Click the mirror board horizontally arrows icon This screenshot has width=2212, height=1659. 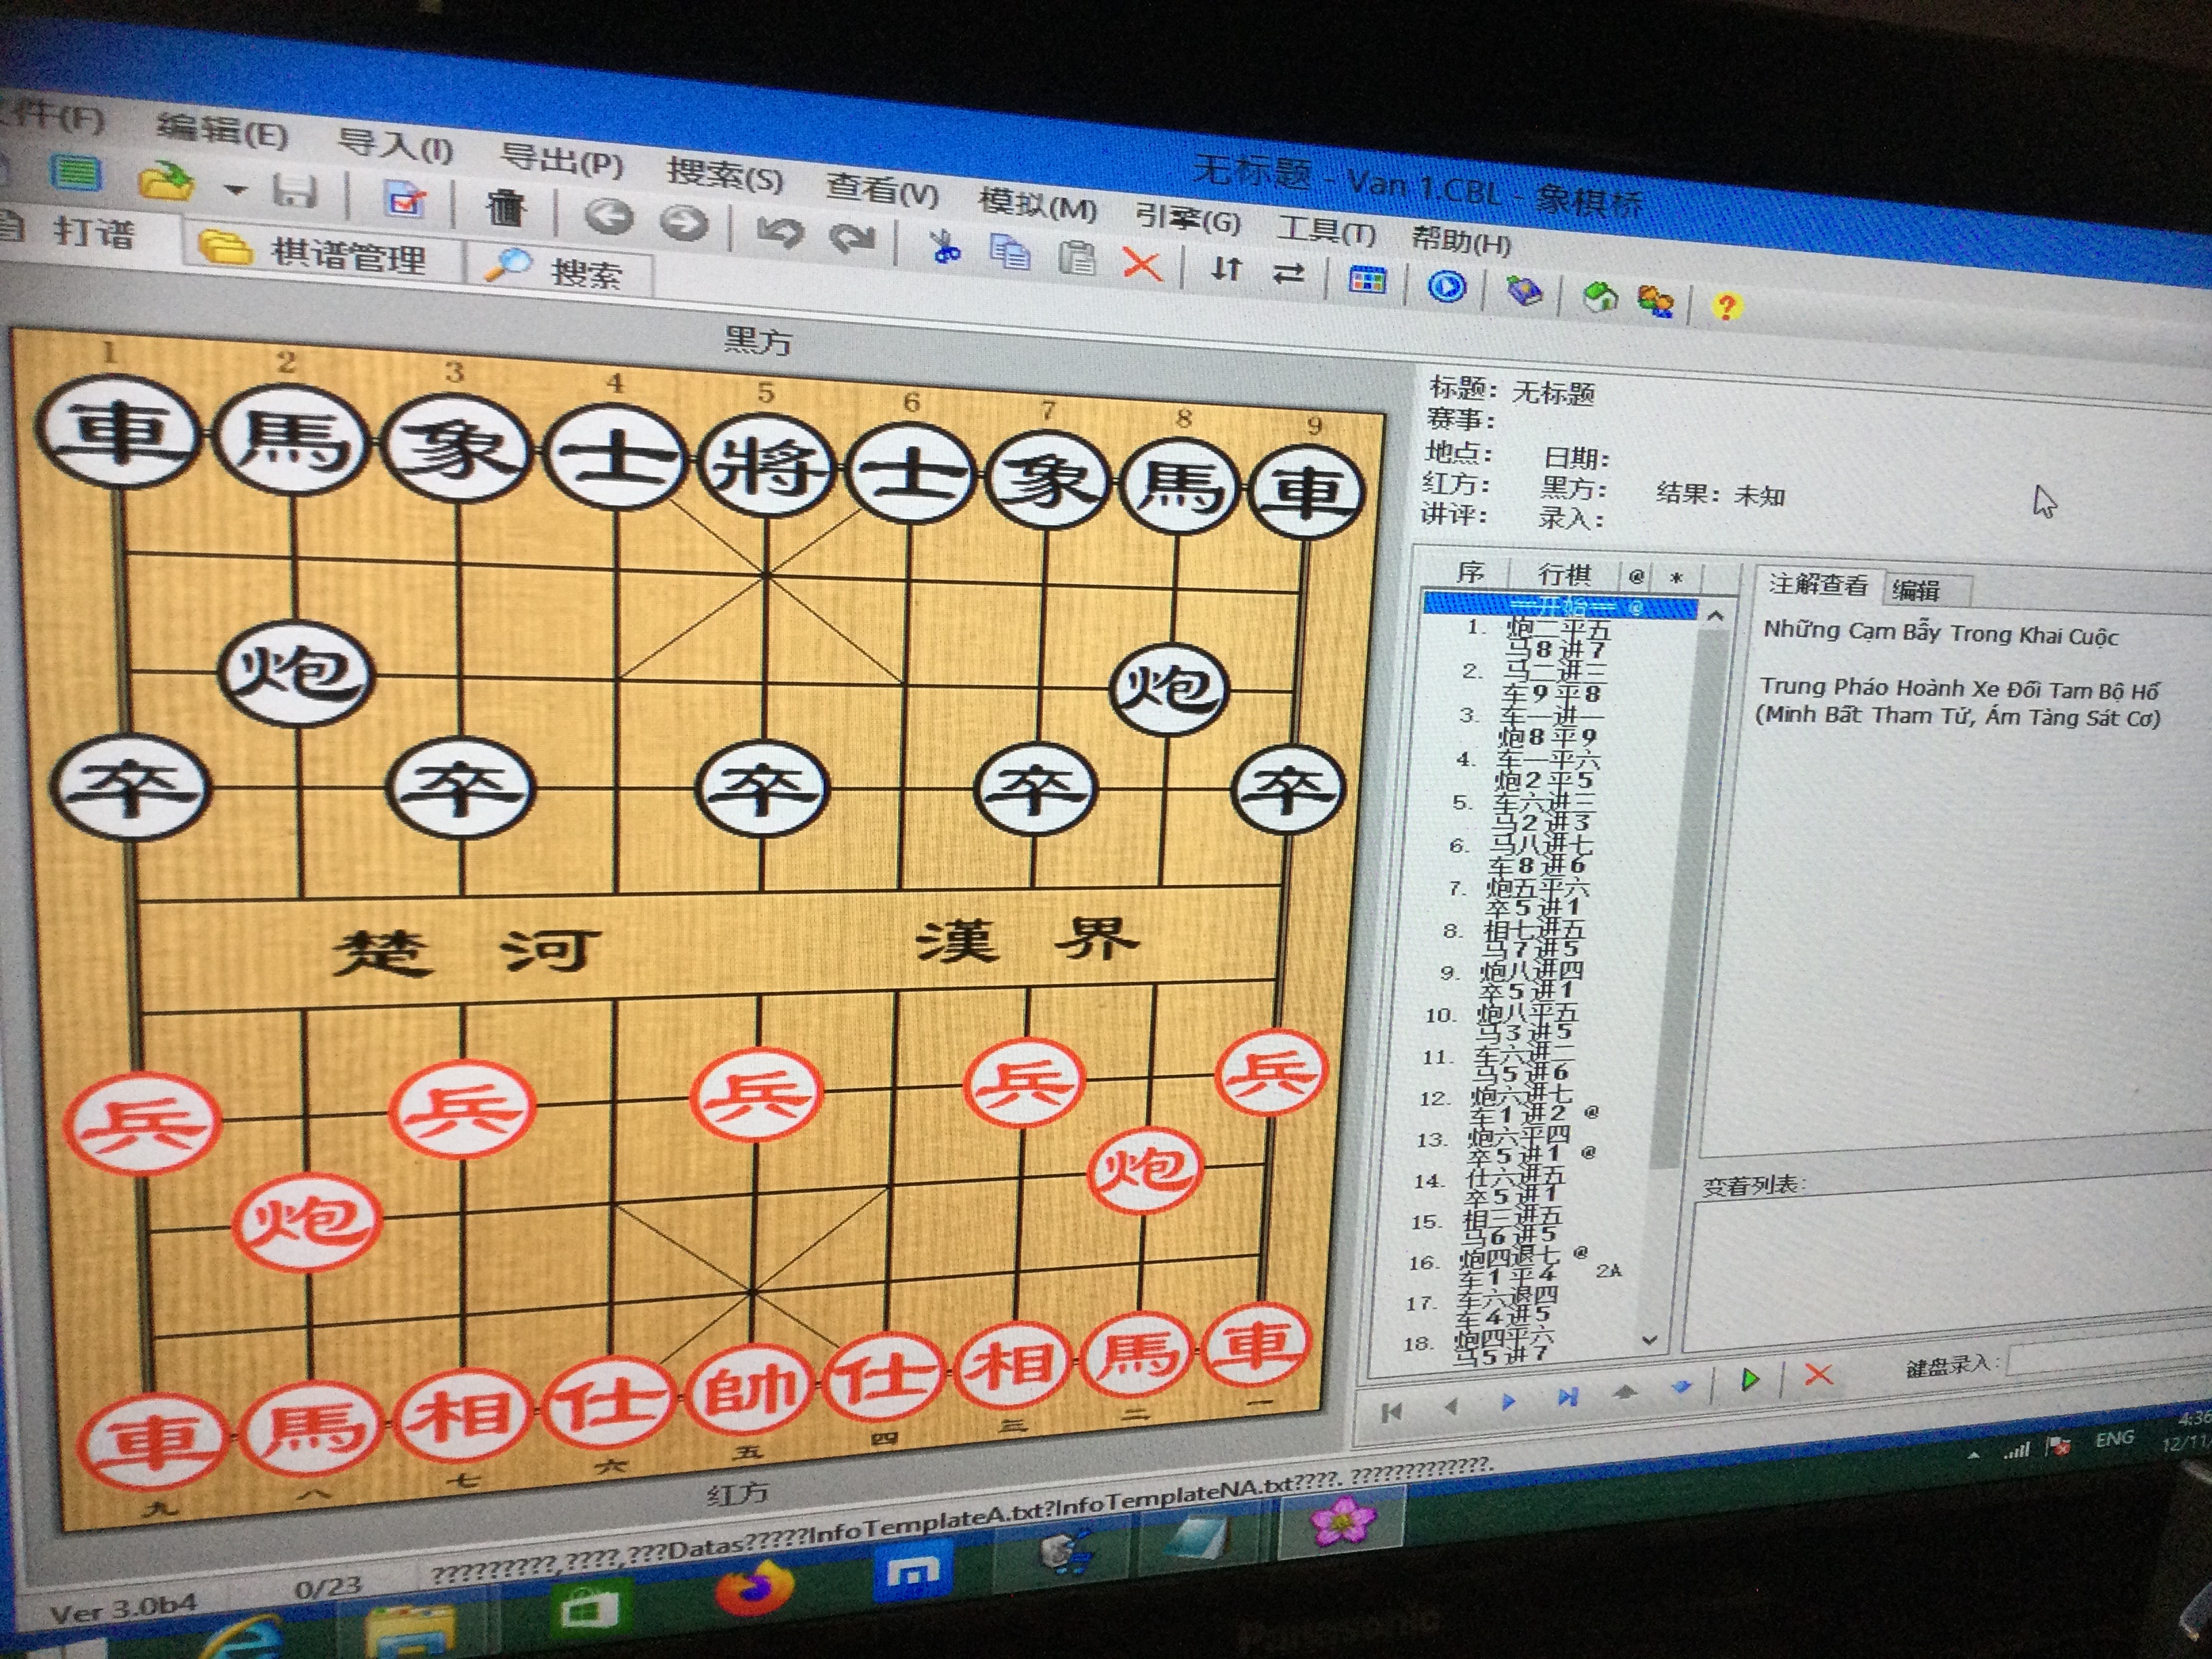click(x=1290, y=273)
